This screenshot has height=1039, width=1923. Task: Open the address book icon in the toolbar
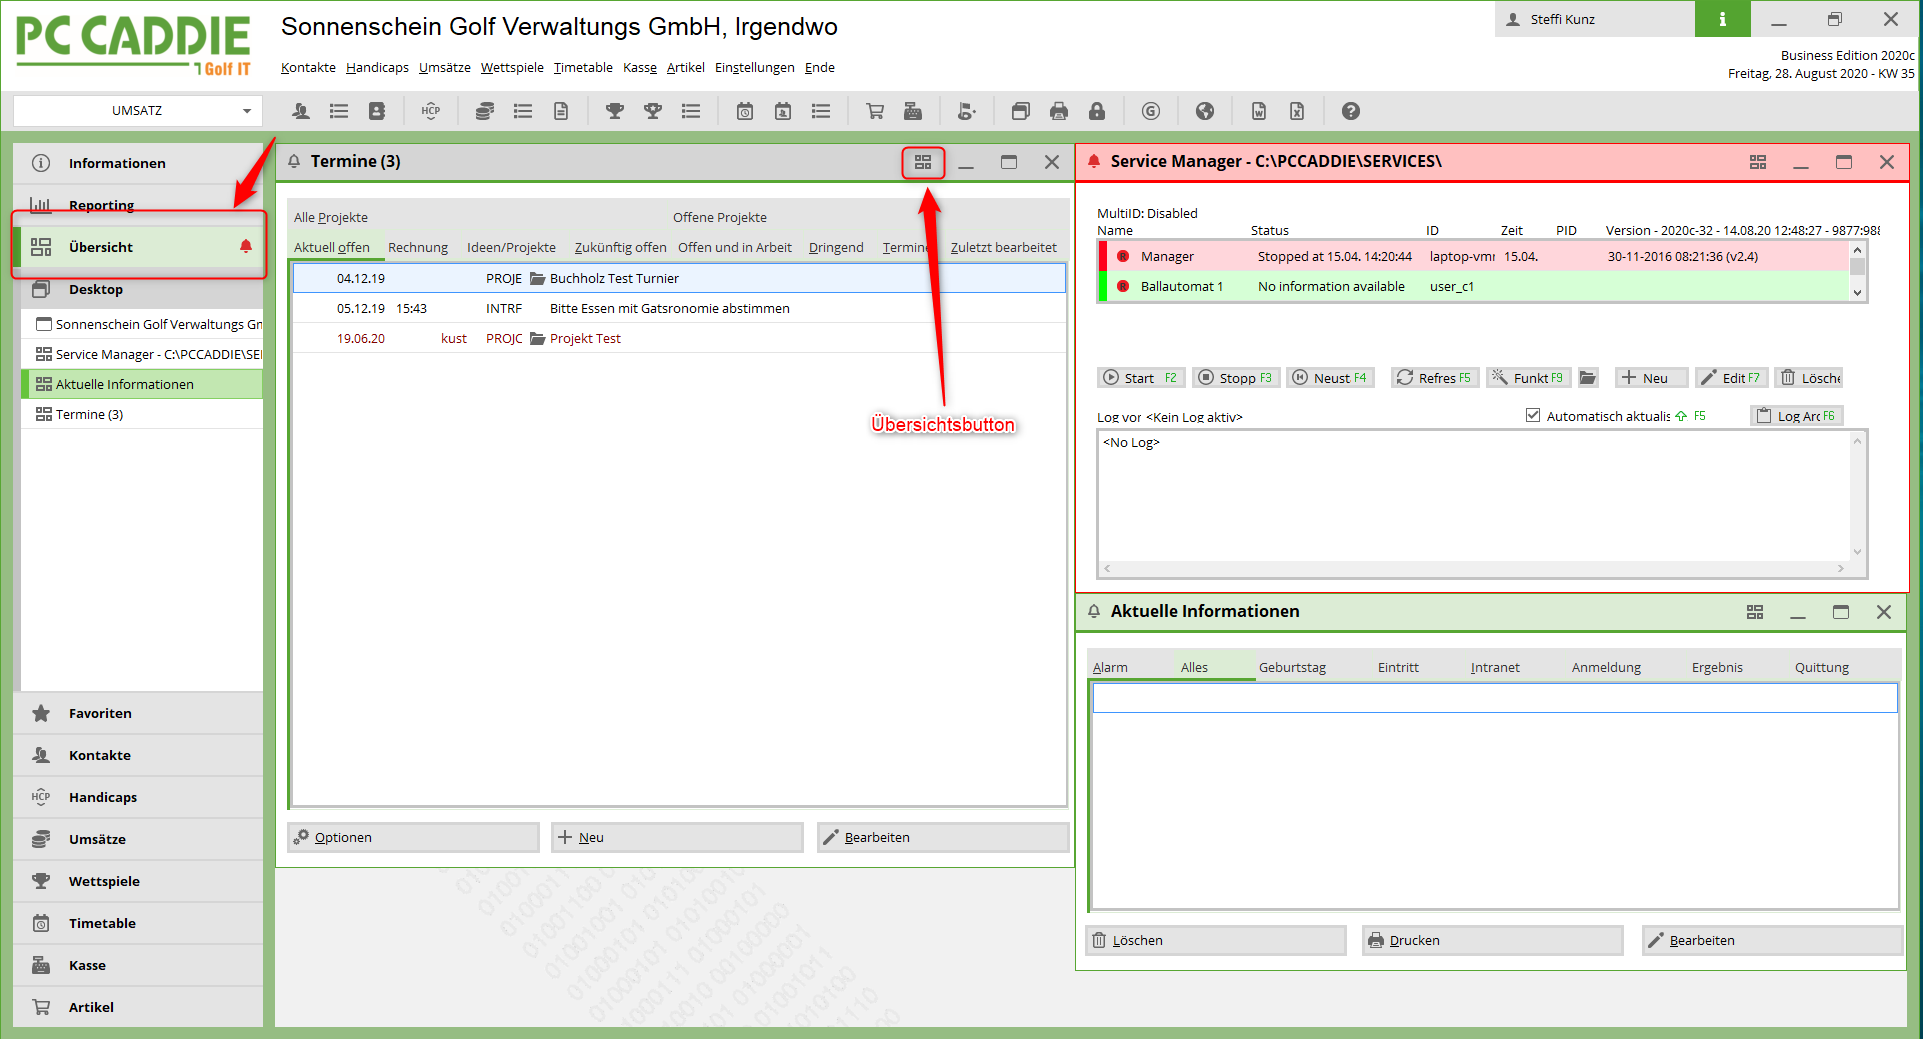pos(376,111)
